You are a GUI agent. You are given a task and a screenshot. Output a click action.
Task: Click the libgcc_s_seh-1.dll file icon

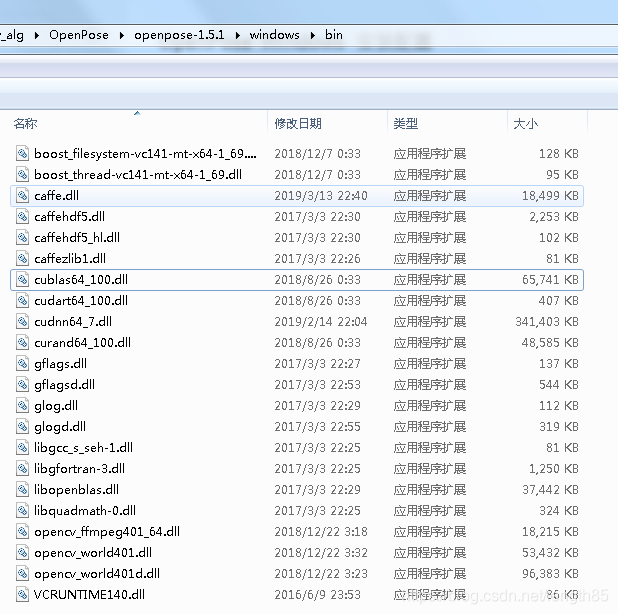[22, 447]
